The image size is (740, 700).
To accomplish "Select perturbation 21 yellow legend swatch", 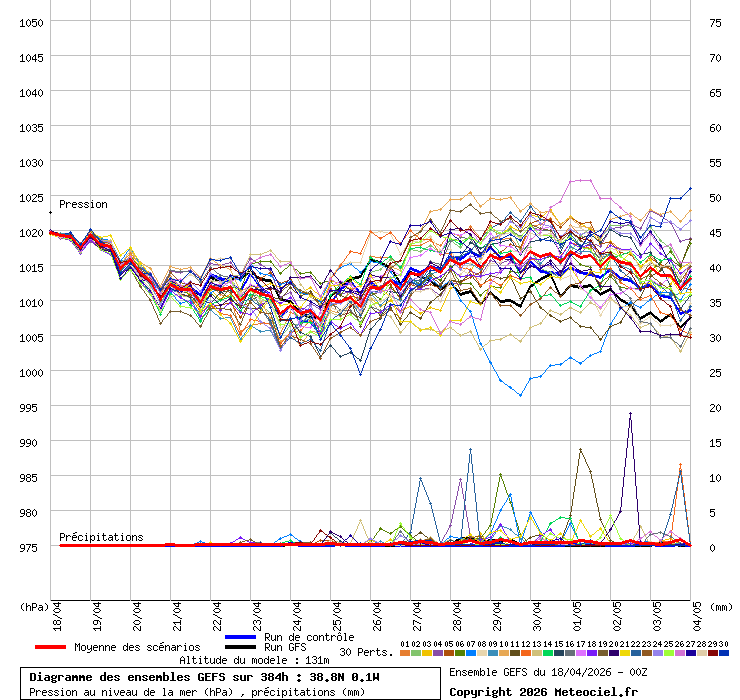I will click(x=624, y=652).
